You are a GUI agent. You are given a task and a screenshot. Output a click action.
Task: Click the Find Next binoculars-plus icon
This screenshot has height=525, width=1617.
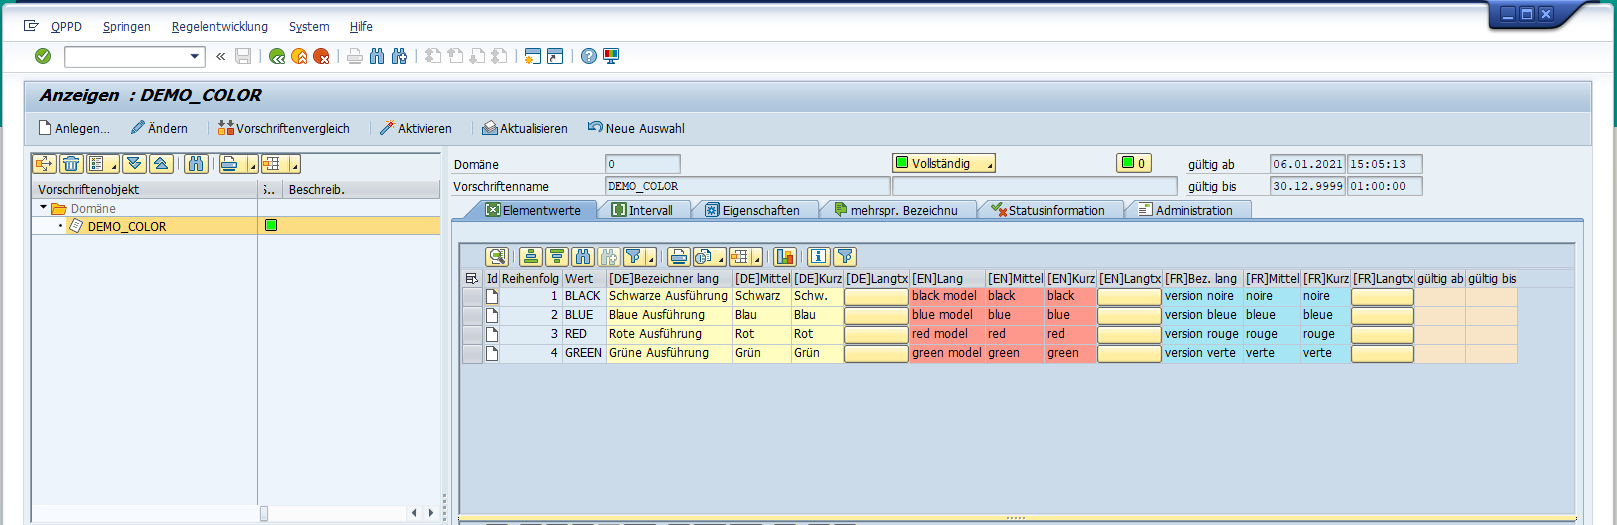[x=399, y=56]
